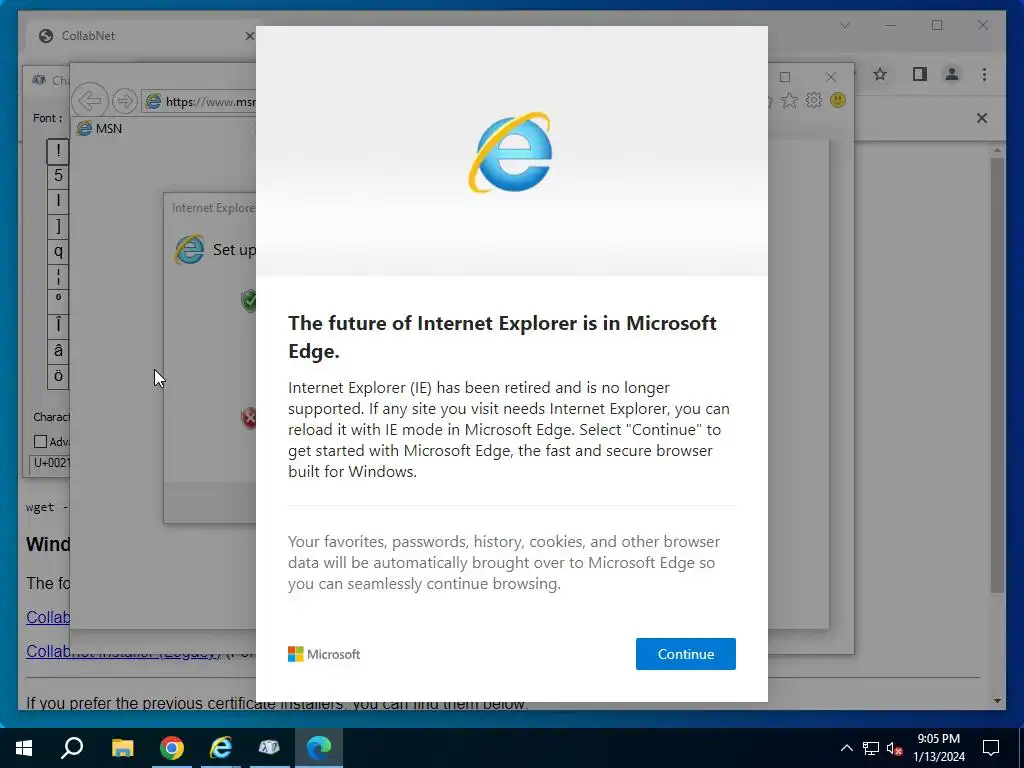Viewport: 1024px width, 768px height.
Task: Open File Explorer from the taskbar
Action: [122, 748]
